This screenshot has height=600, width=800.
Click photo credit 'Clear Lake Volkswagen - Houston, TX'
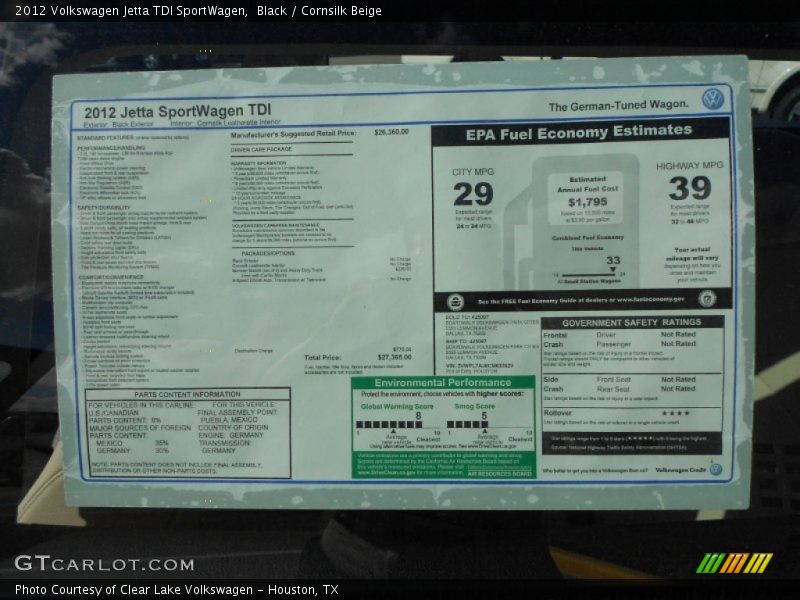[230, 590]
